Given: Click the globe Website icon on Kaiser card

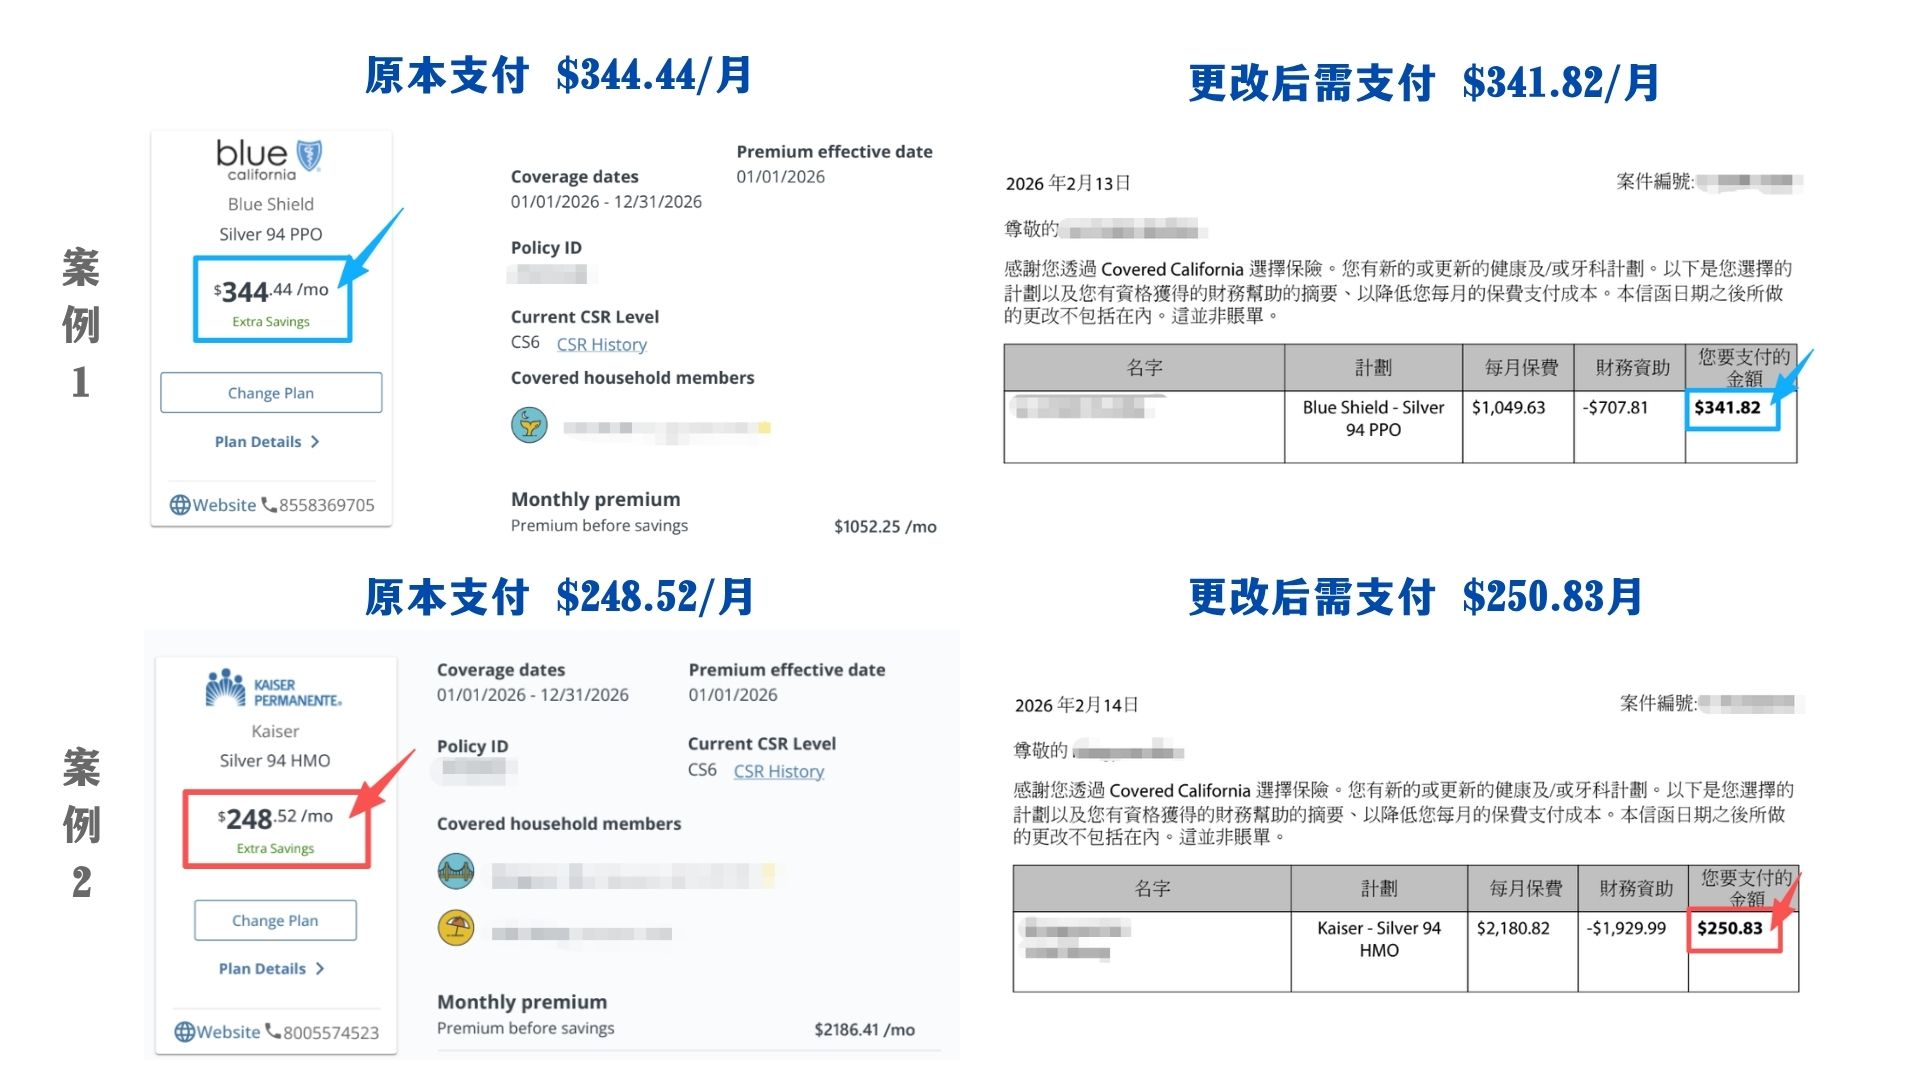Looking at the screenshot, I should coord(185,1032).
